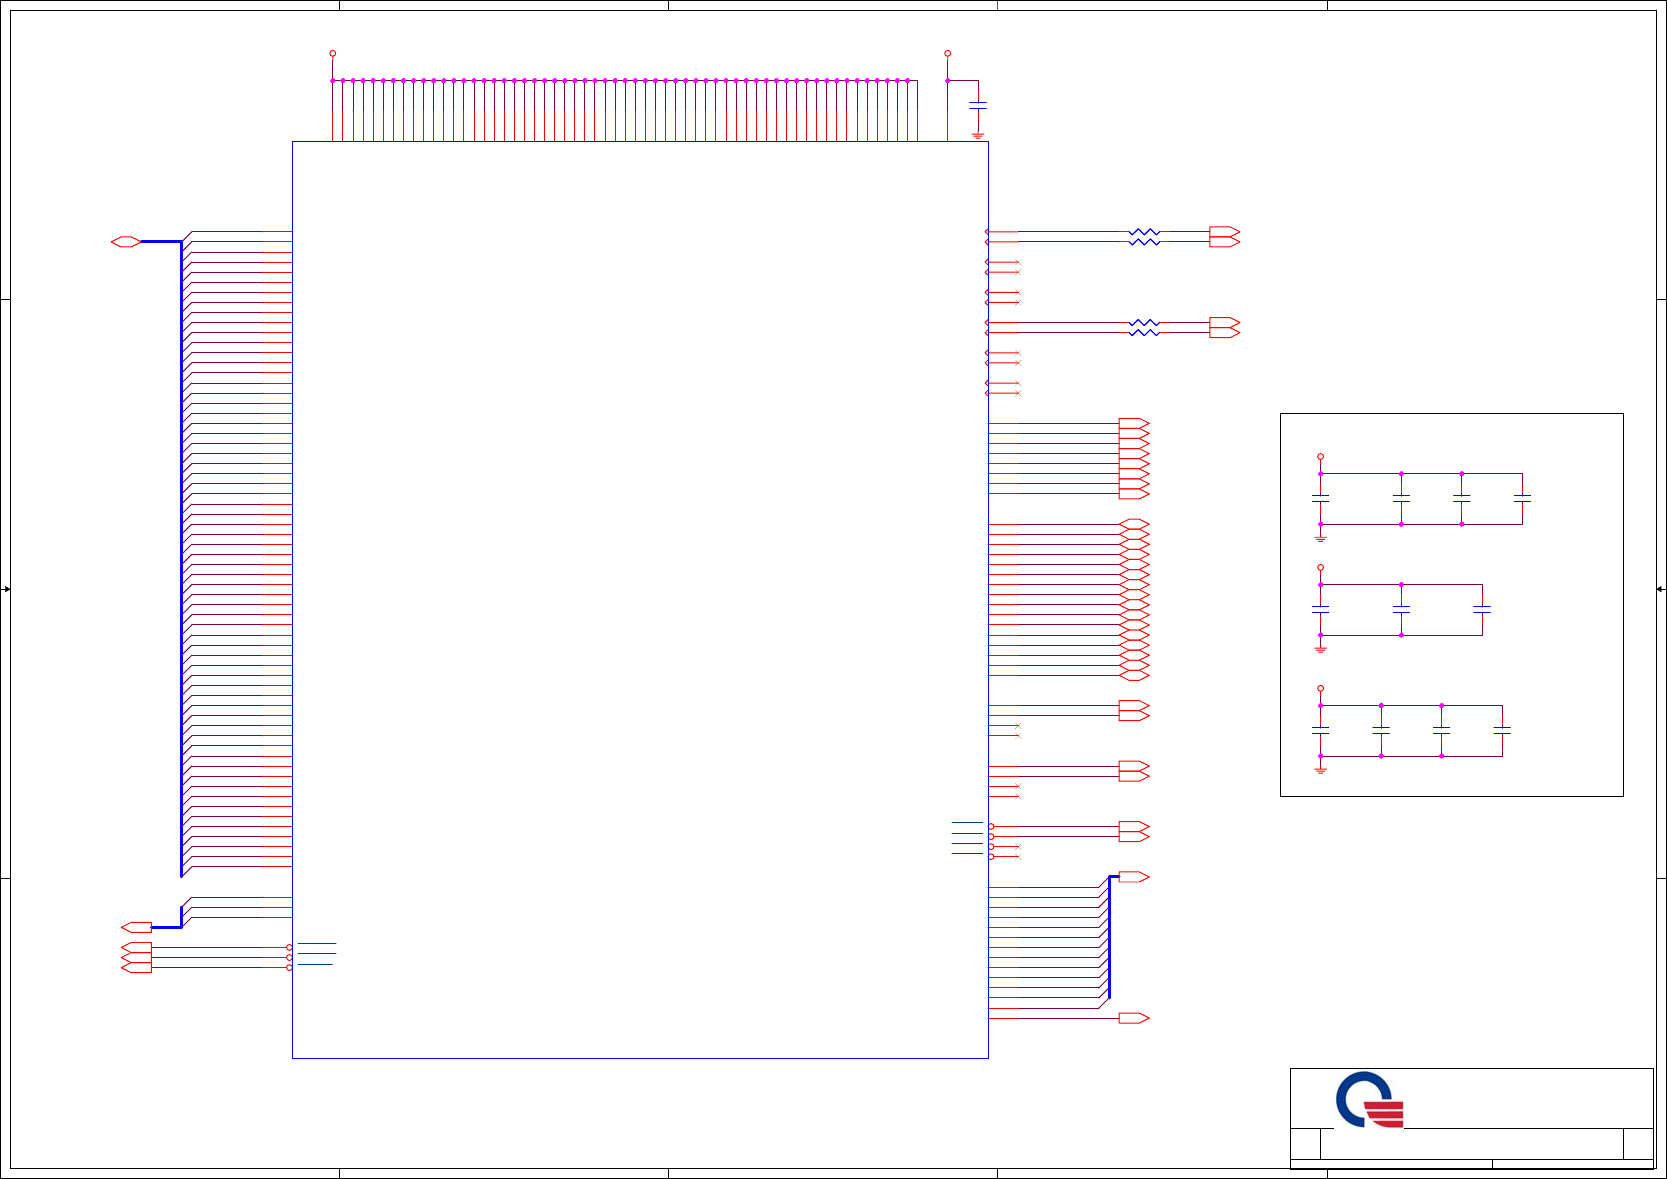Image resolution: width=1667 pixels, height=1179 pixels.
Task: Select the rightmost capacitor in the bottom bank
Action: [x=1502, y=730]
